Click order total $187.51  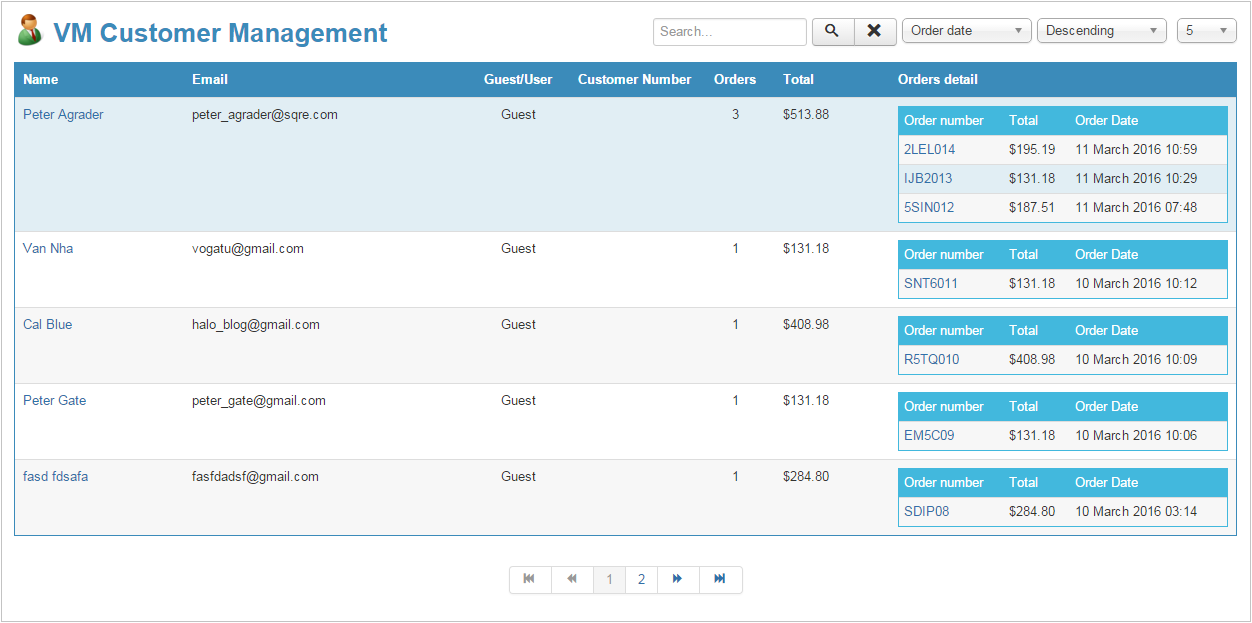1032,208
